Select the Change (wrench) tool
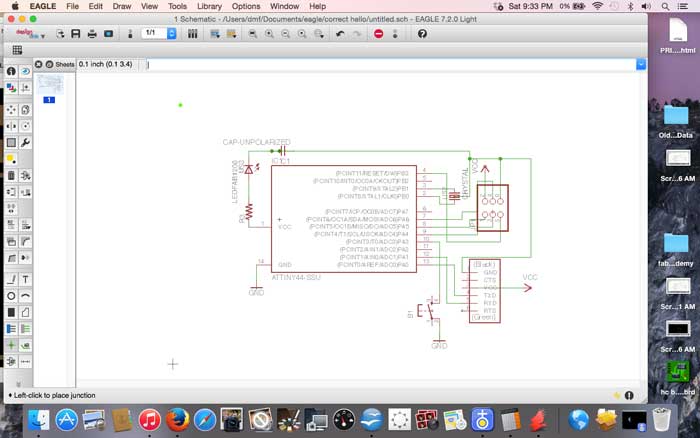Viewport: 700px width, 438px height. pos(25,143)
